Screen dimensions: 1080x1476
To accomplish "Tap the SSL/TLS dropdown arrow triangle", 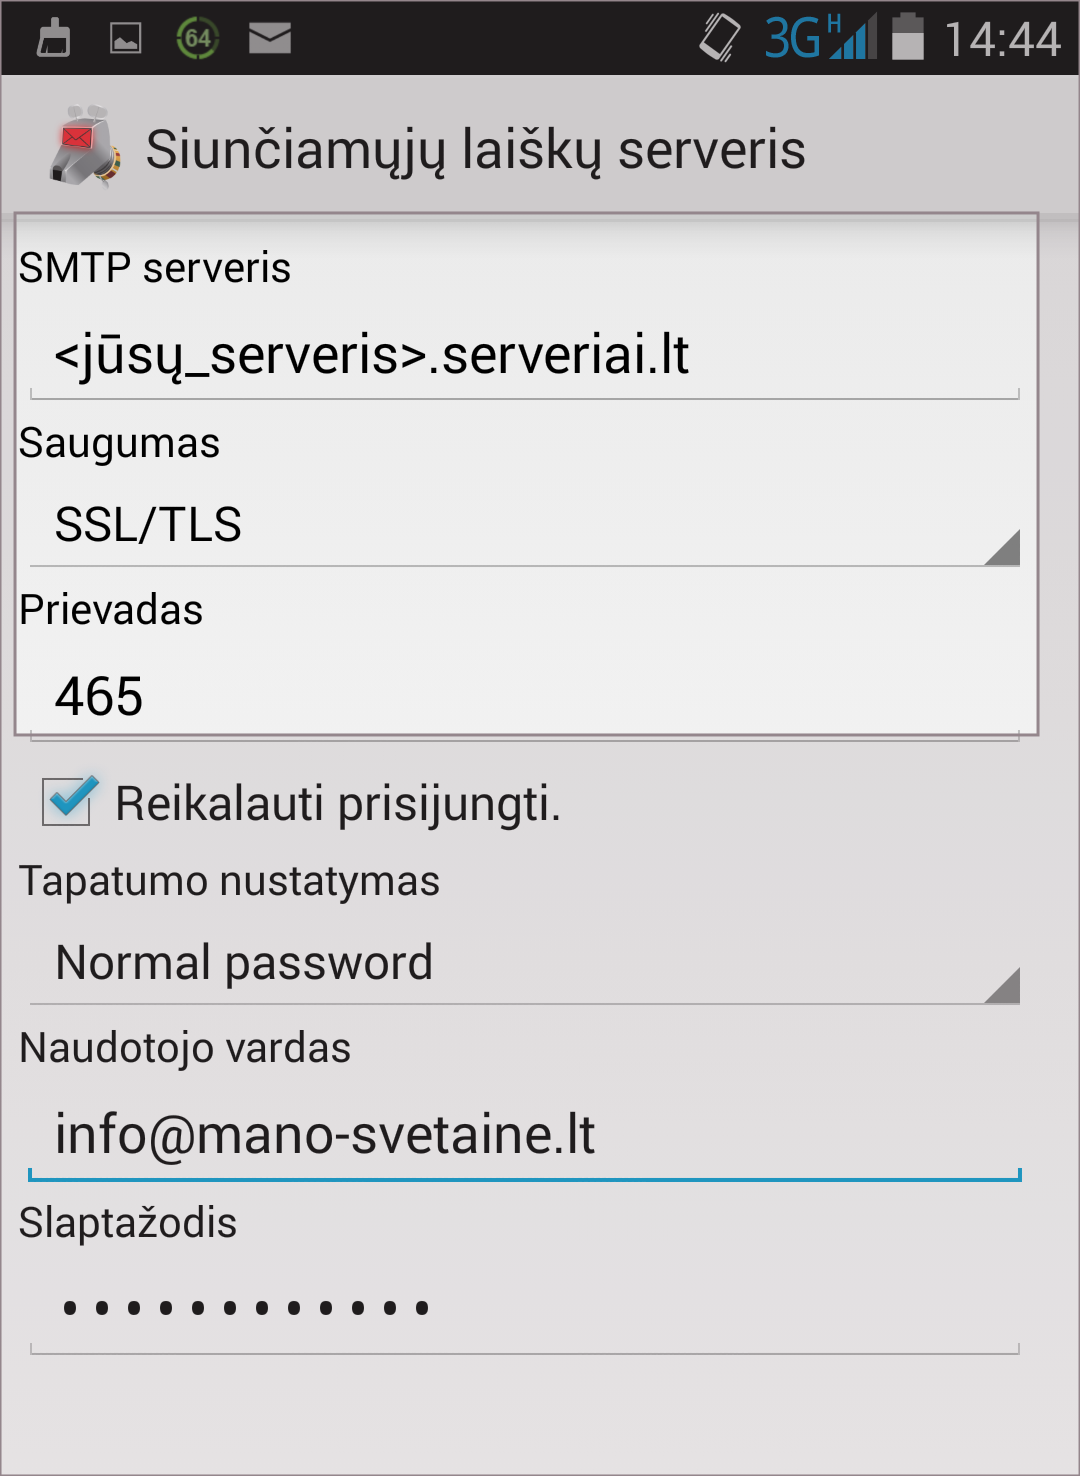I will (1002, 547).
